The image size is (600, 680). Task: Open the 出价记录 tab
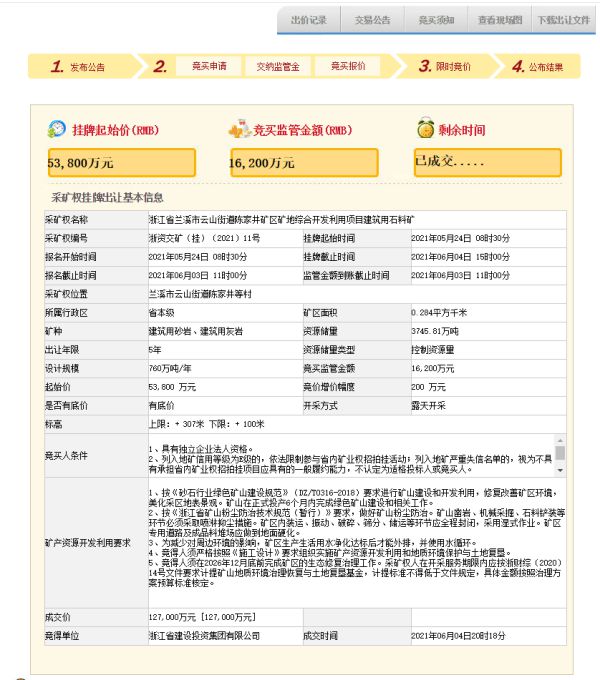[x=308, y=19]
